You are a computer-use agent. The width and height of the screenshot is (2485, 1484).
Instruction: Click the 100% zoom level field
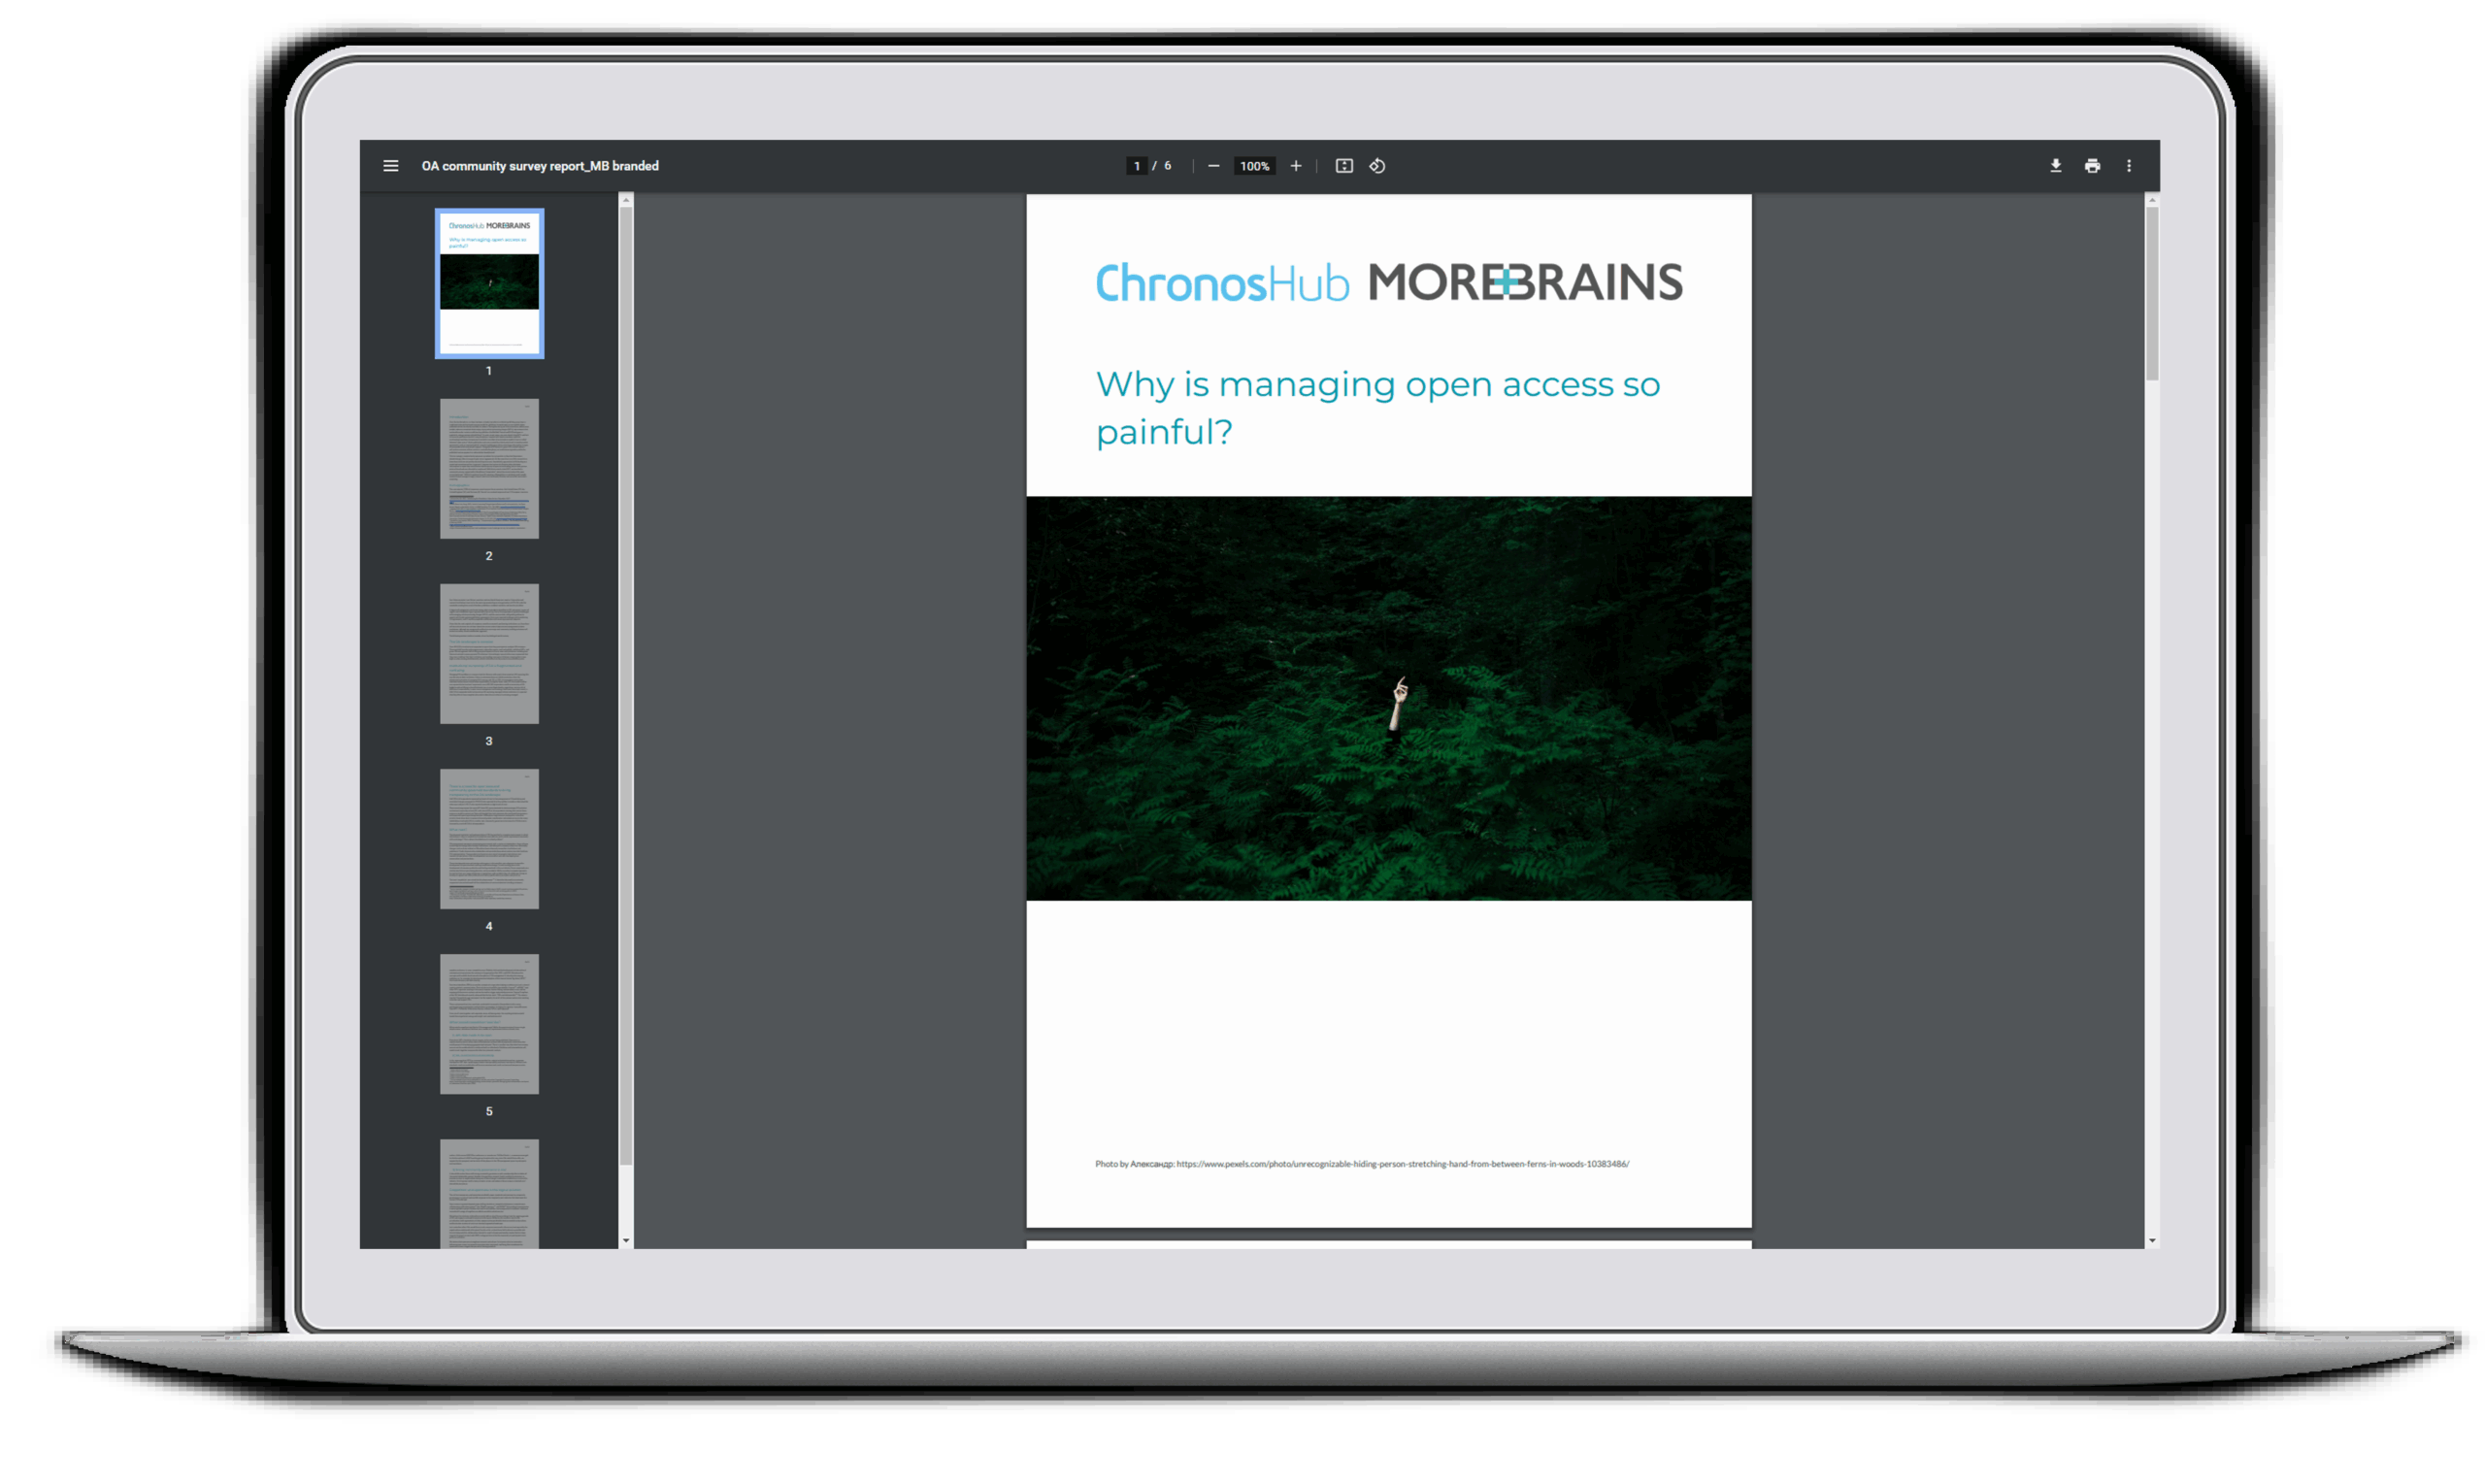pyautogui.click(x=1254, y=166)
